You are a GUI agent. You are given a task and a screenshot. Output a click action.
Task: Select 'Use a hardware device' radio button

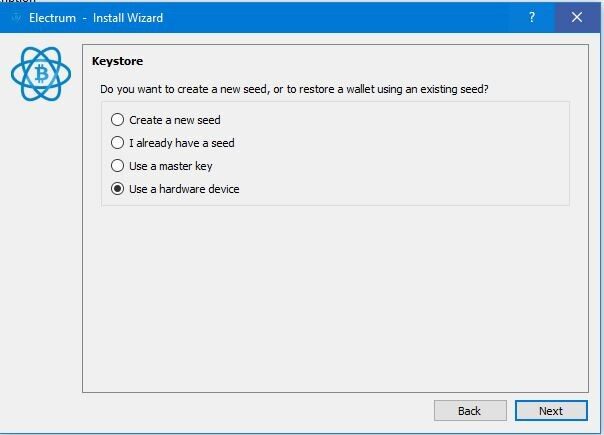coord(117,189)
